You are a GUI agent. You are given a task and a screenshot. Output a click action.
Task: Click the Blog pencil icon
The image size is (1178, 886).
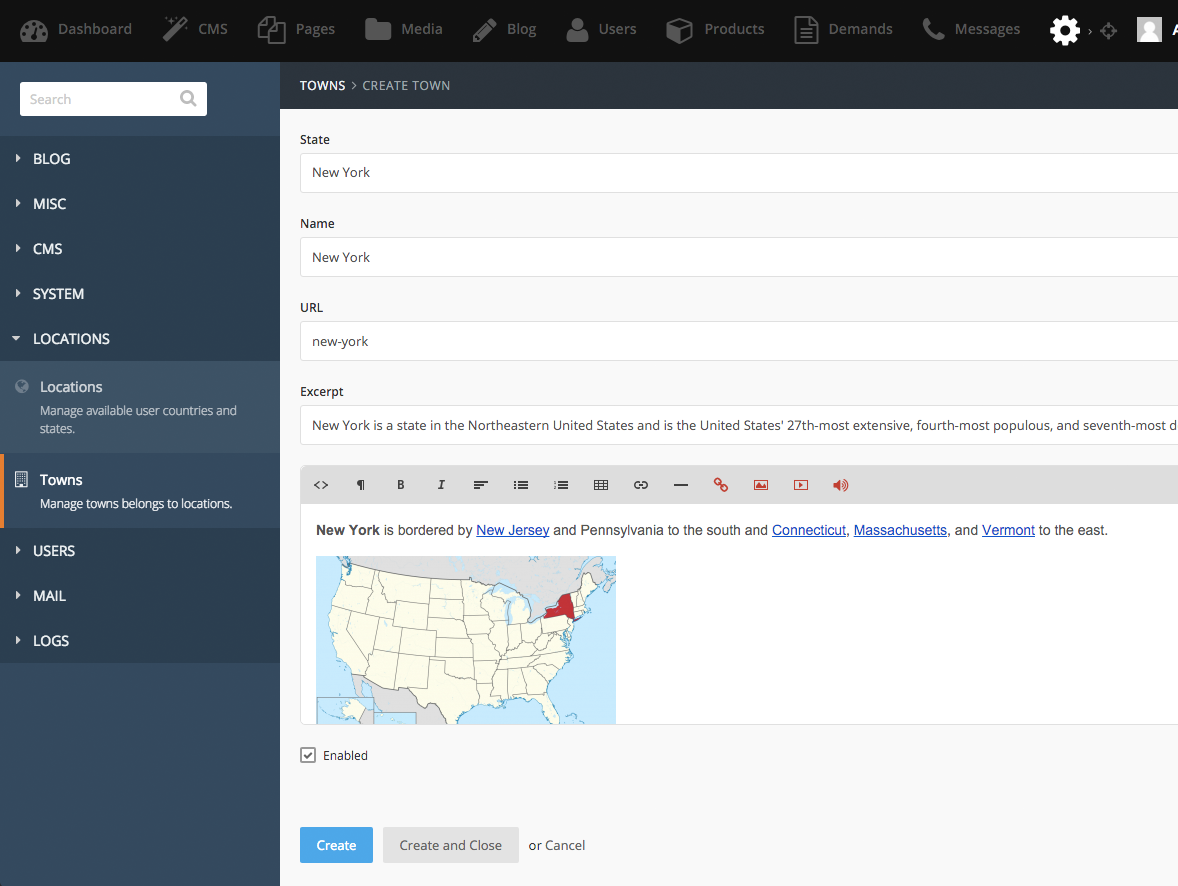coord(485,30)
